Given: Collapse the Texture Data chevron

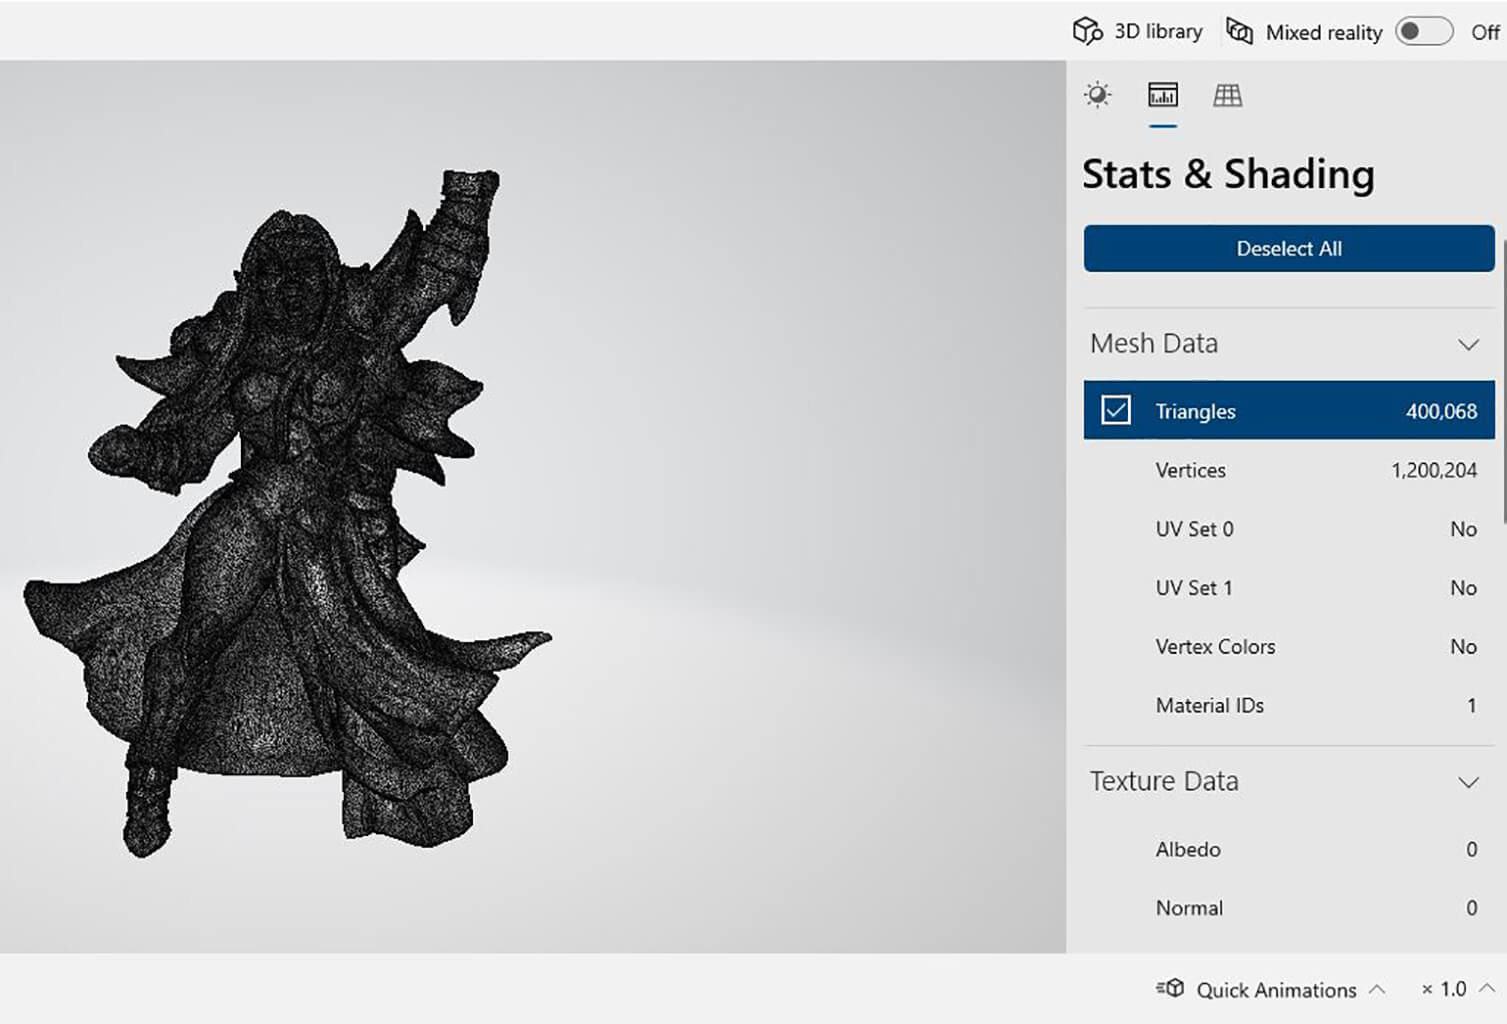Looking at the screenshot, I should point(1467,782).
